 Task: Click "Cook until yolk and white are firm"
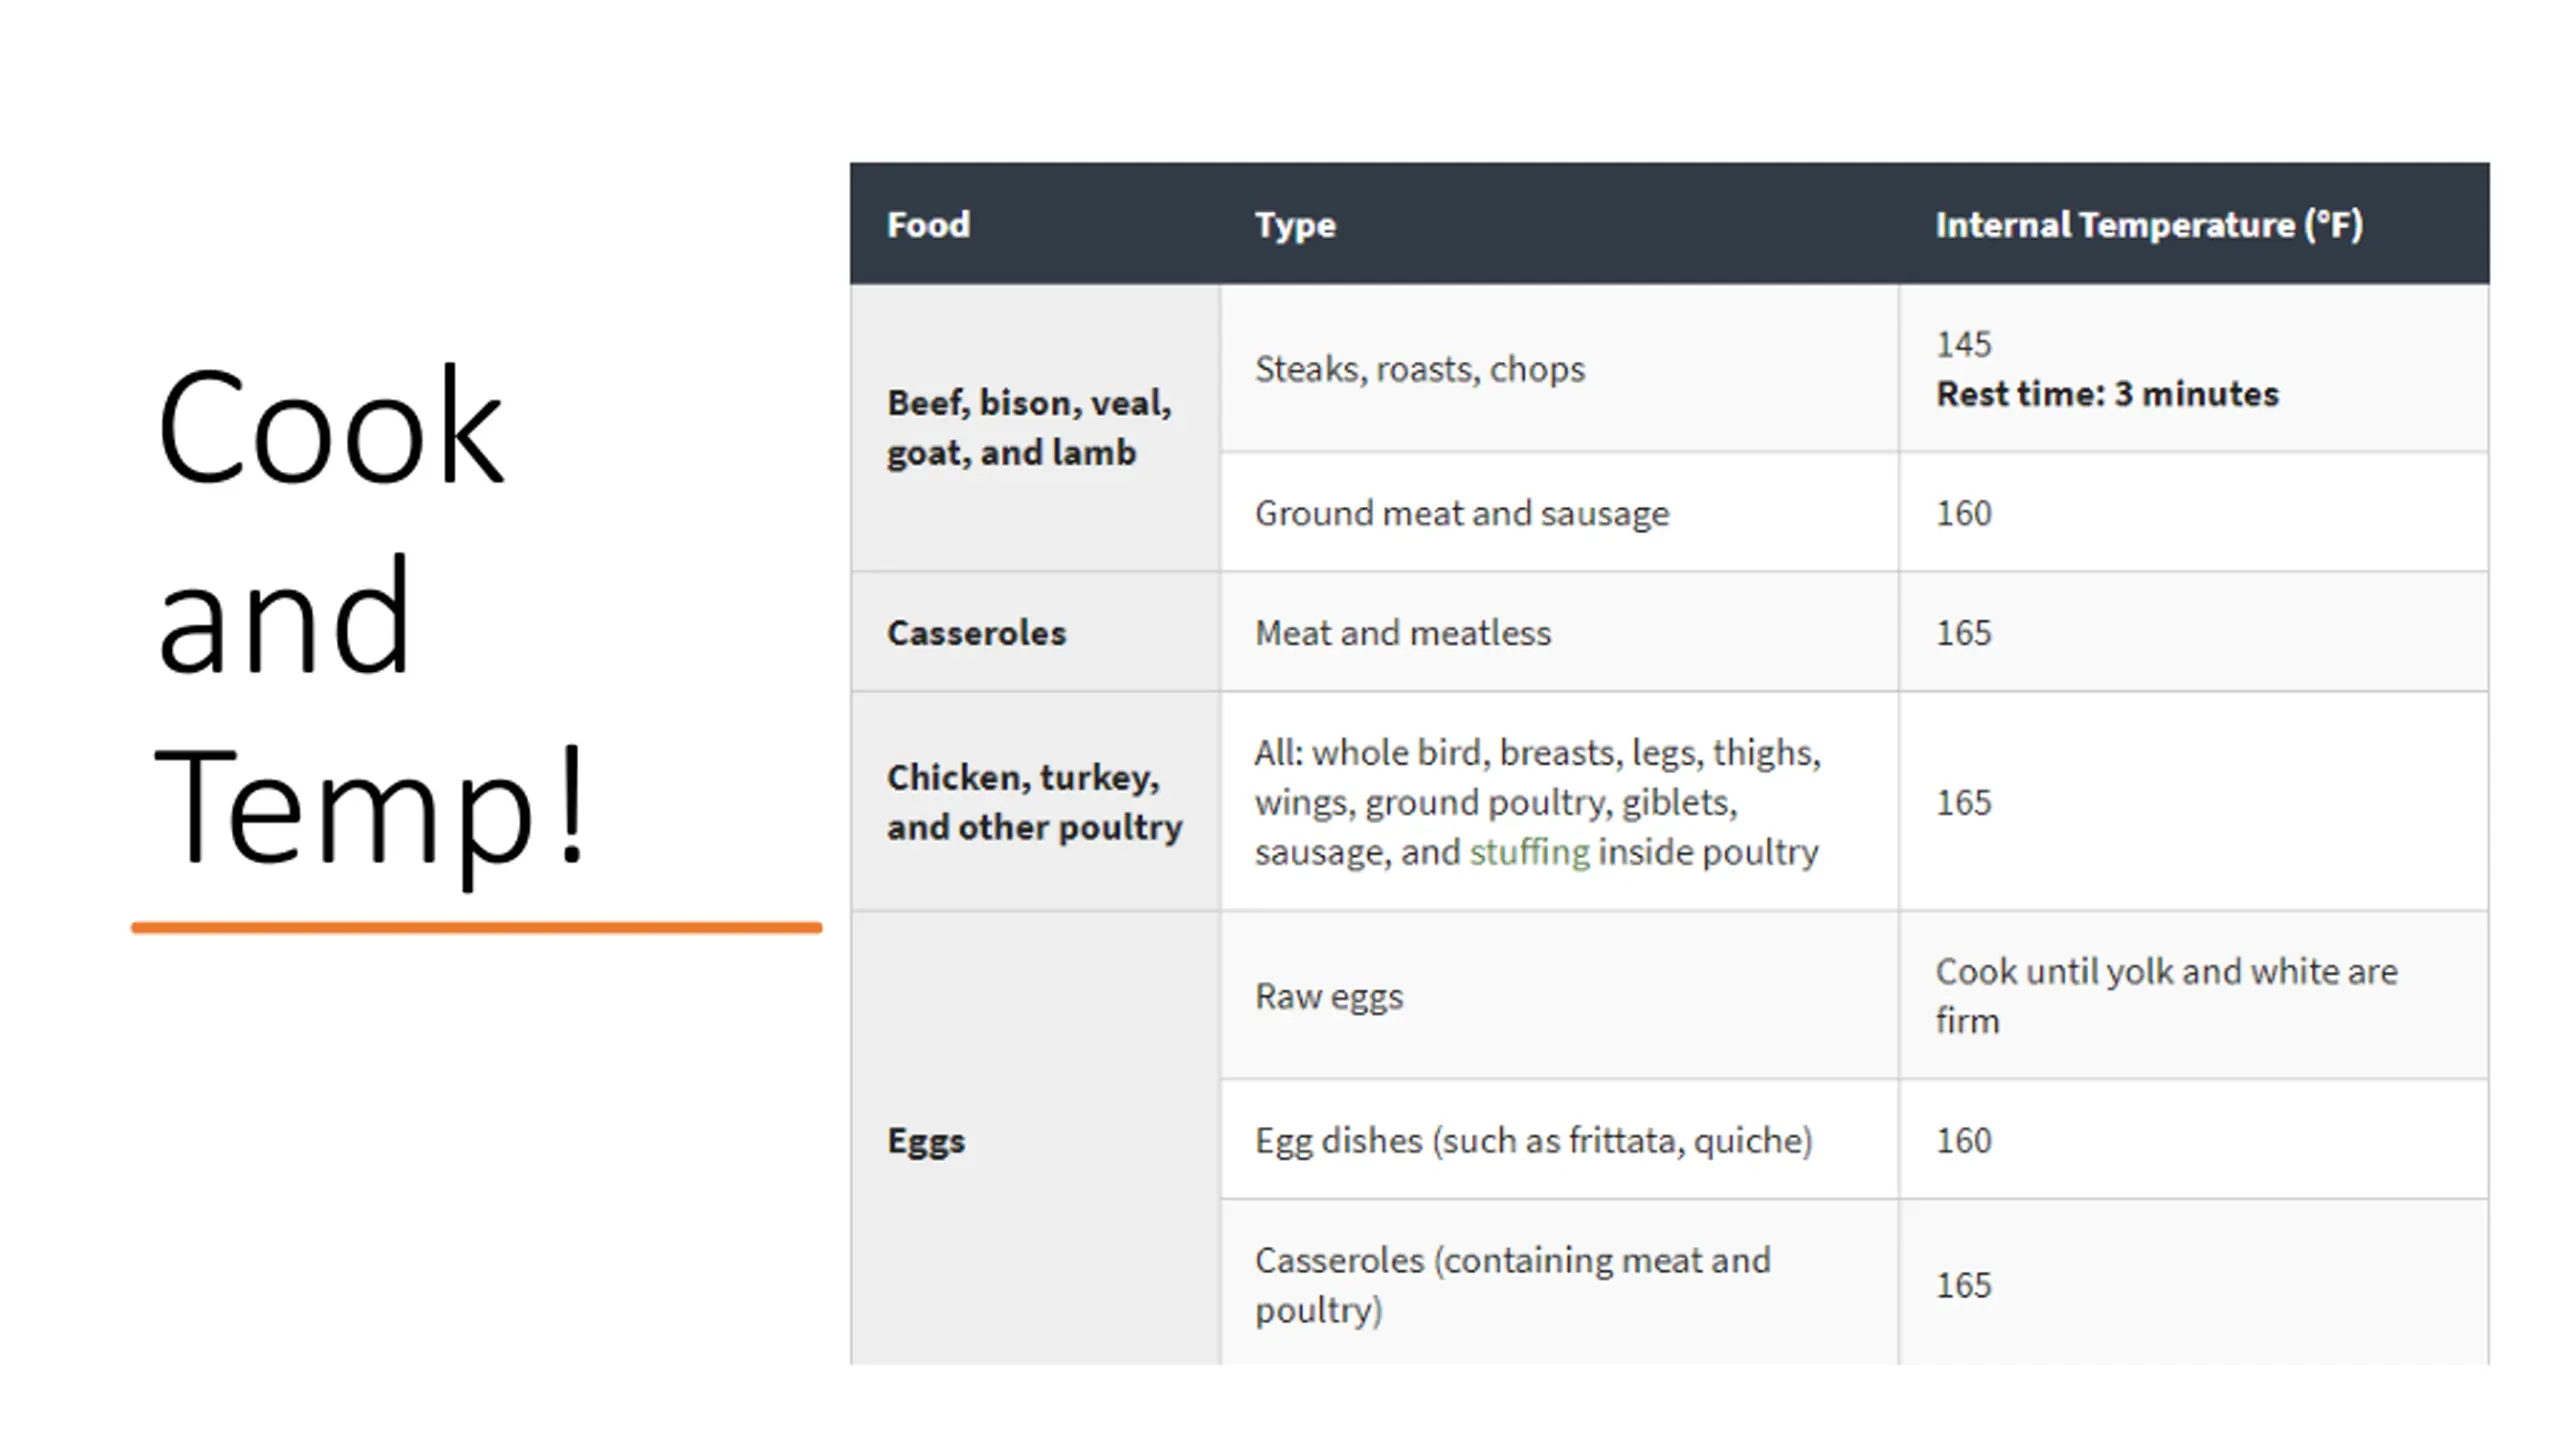tap(2165, 996)
